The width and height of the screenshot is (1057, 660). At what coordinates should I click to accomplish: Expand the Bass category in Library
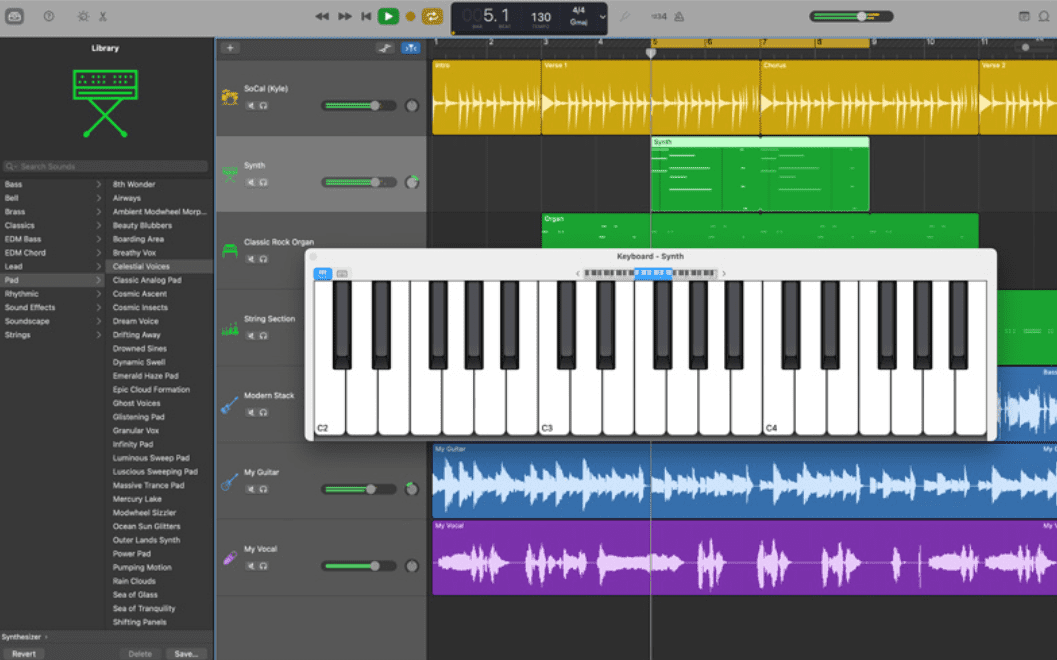tap(98, 185)
